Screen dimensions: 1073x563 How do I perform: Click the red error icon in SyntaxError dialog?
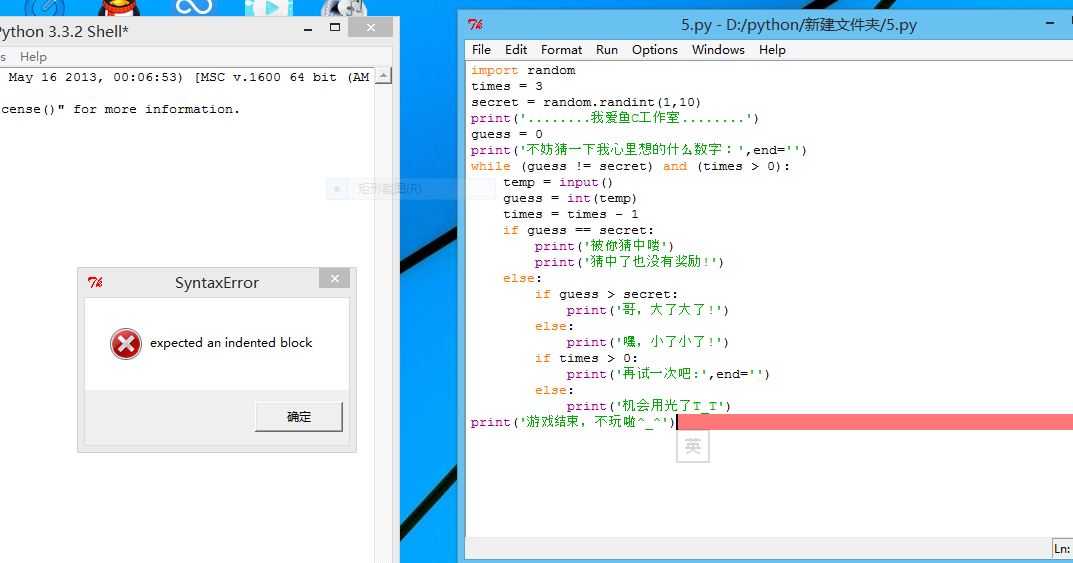pos(126,343)
